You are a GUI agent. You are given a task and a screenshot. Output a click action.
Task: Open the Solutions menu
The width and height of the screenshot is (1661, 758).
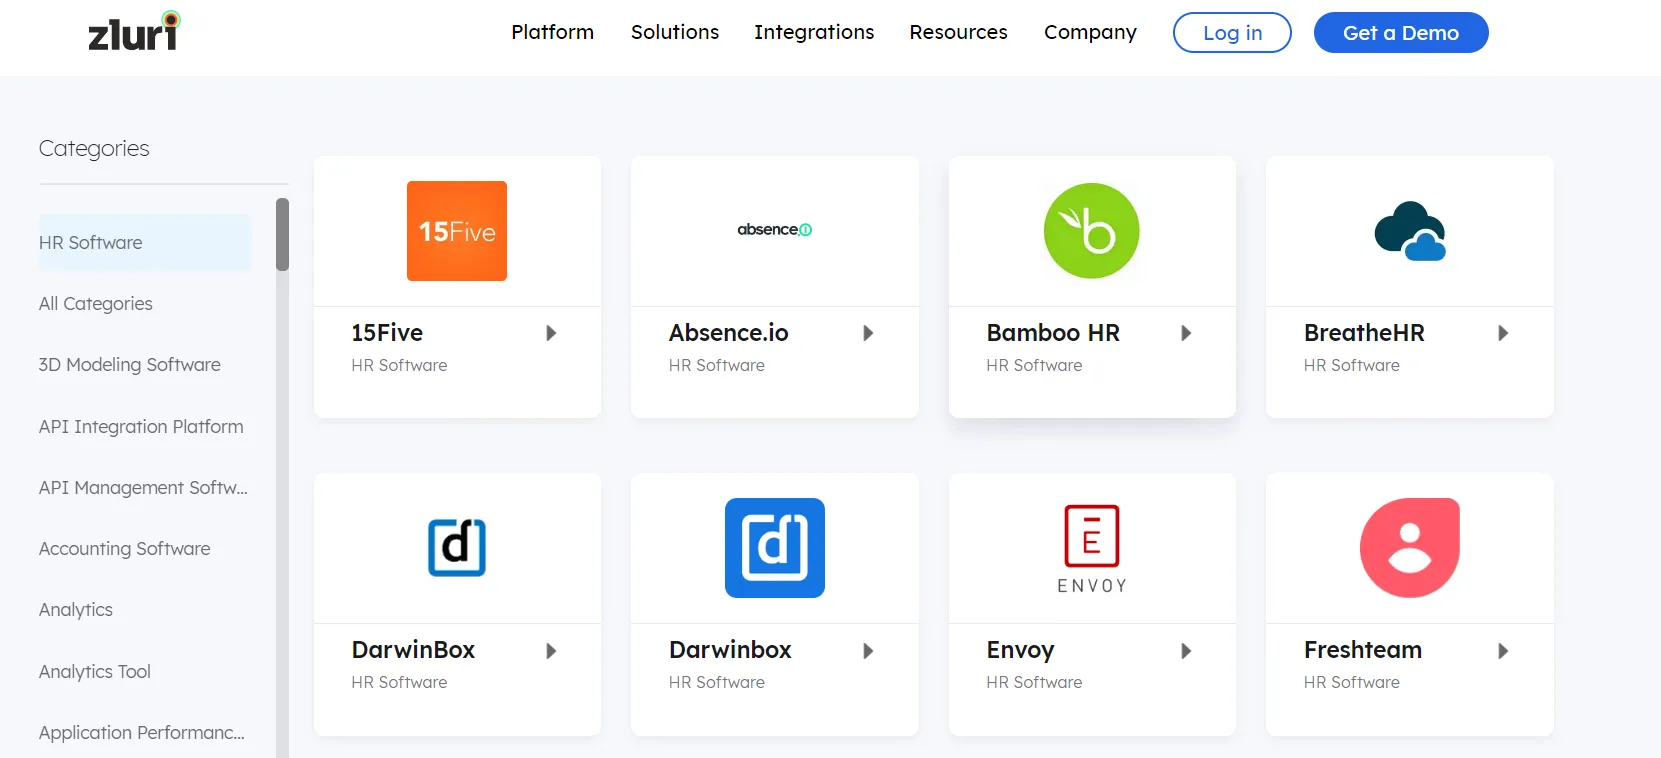pos(675,32)
